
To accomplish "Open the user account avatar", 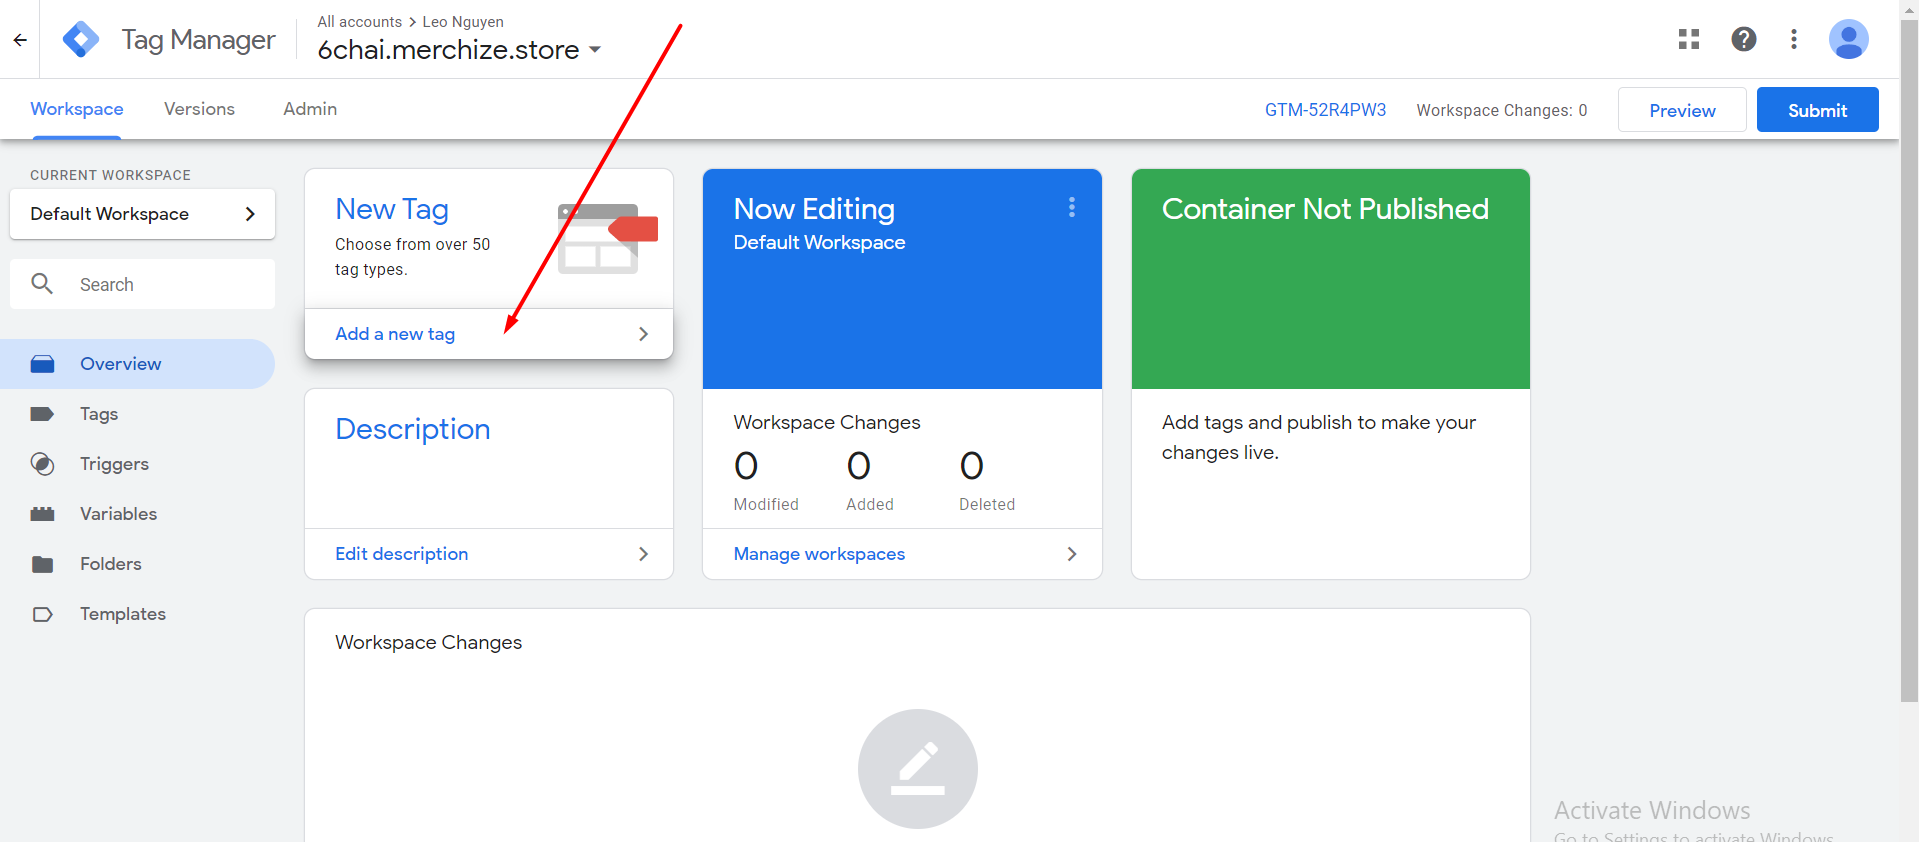I will (1849, 39).
